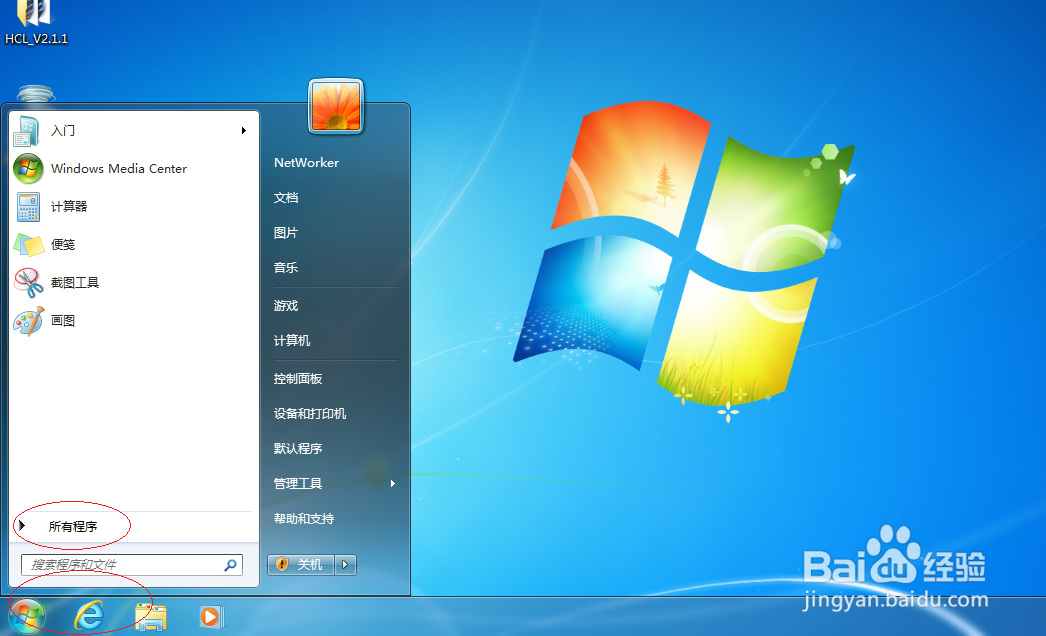Viewport: 1046px width, 636px height.
Task: Open the NetWorker user folder
Action: coord(306,162)
